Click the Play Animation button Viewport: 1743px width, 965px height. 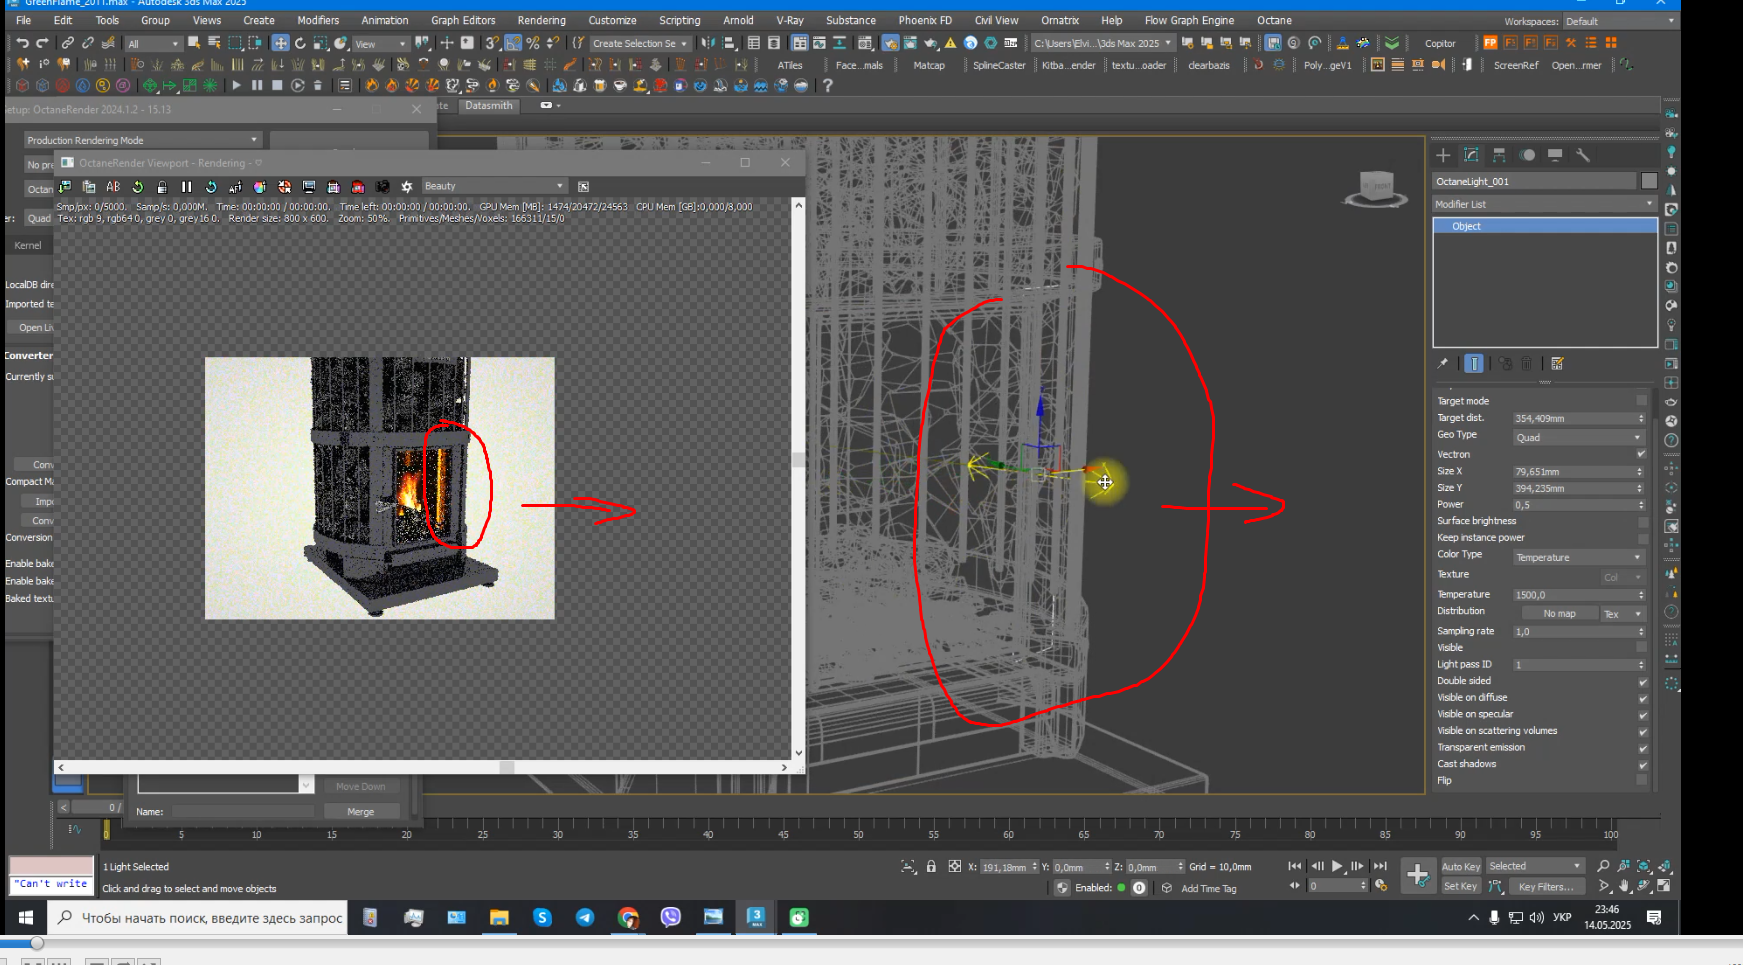tap(1337, 867)
